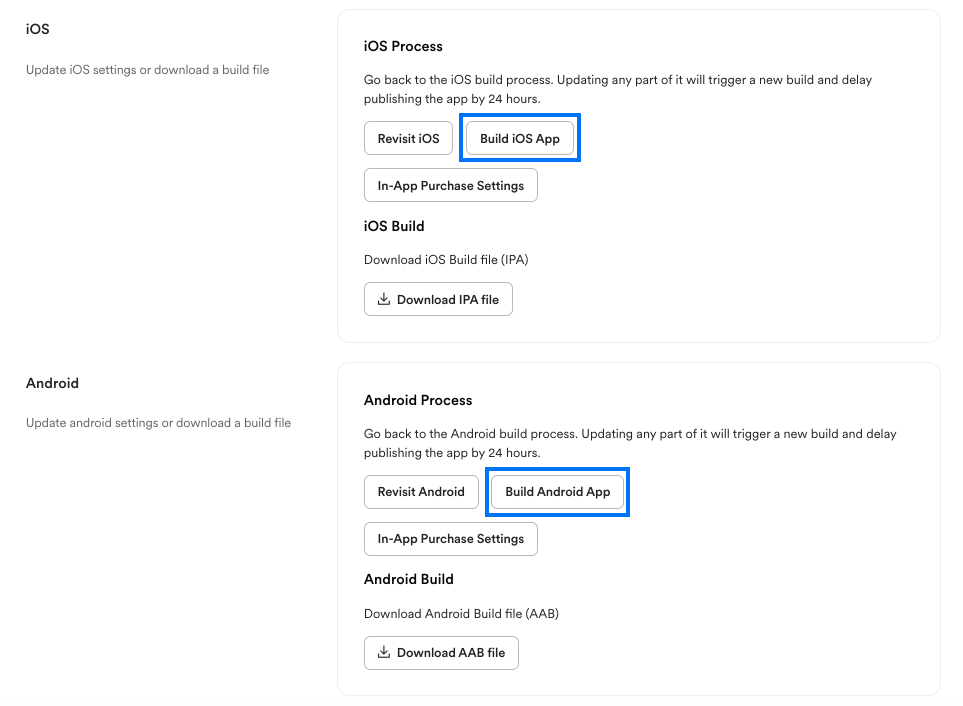Viewport: 963px width, 706px height.
Task: Click the 'Update android settings' description text
Action: click(157, 422)
